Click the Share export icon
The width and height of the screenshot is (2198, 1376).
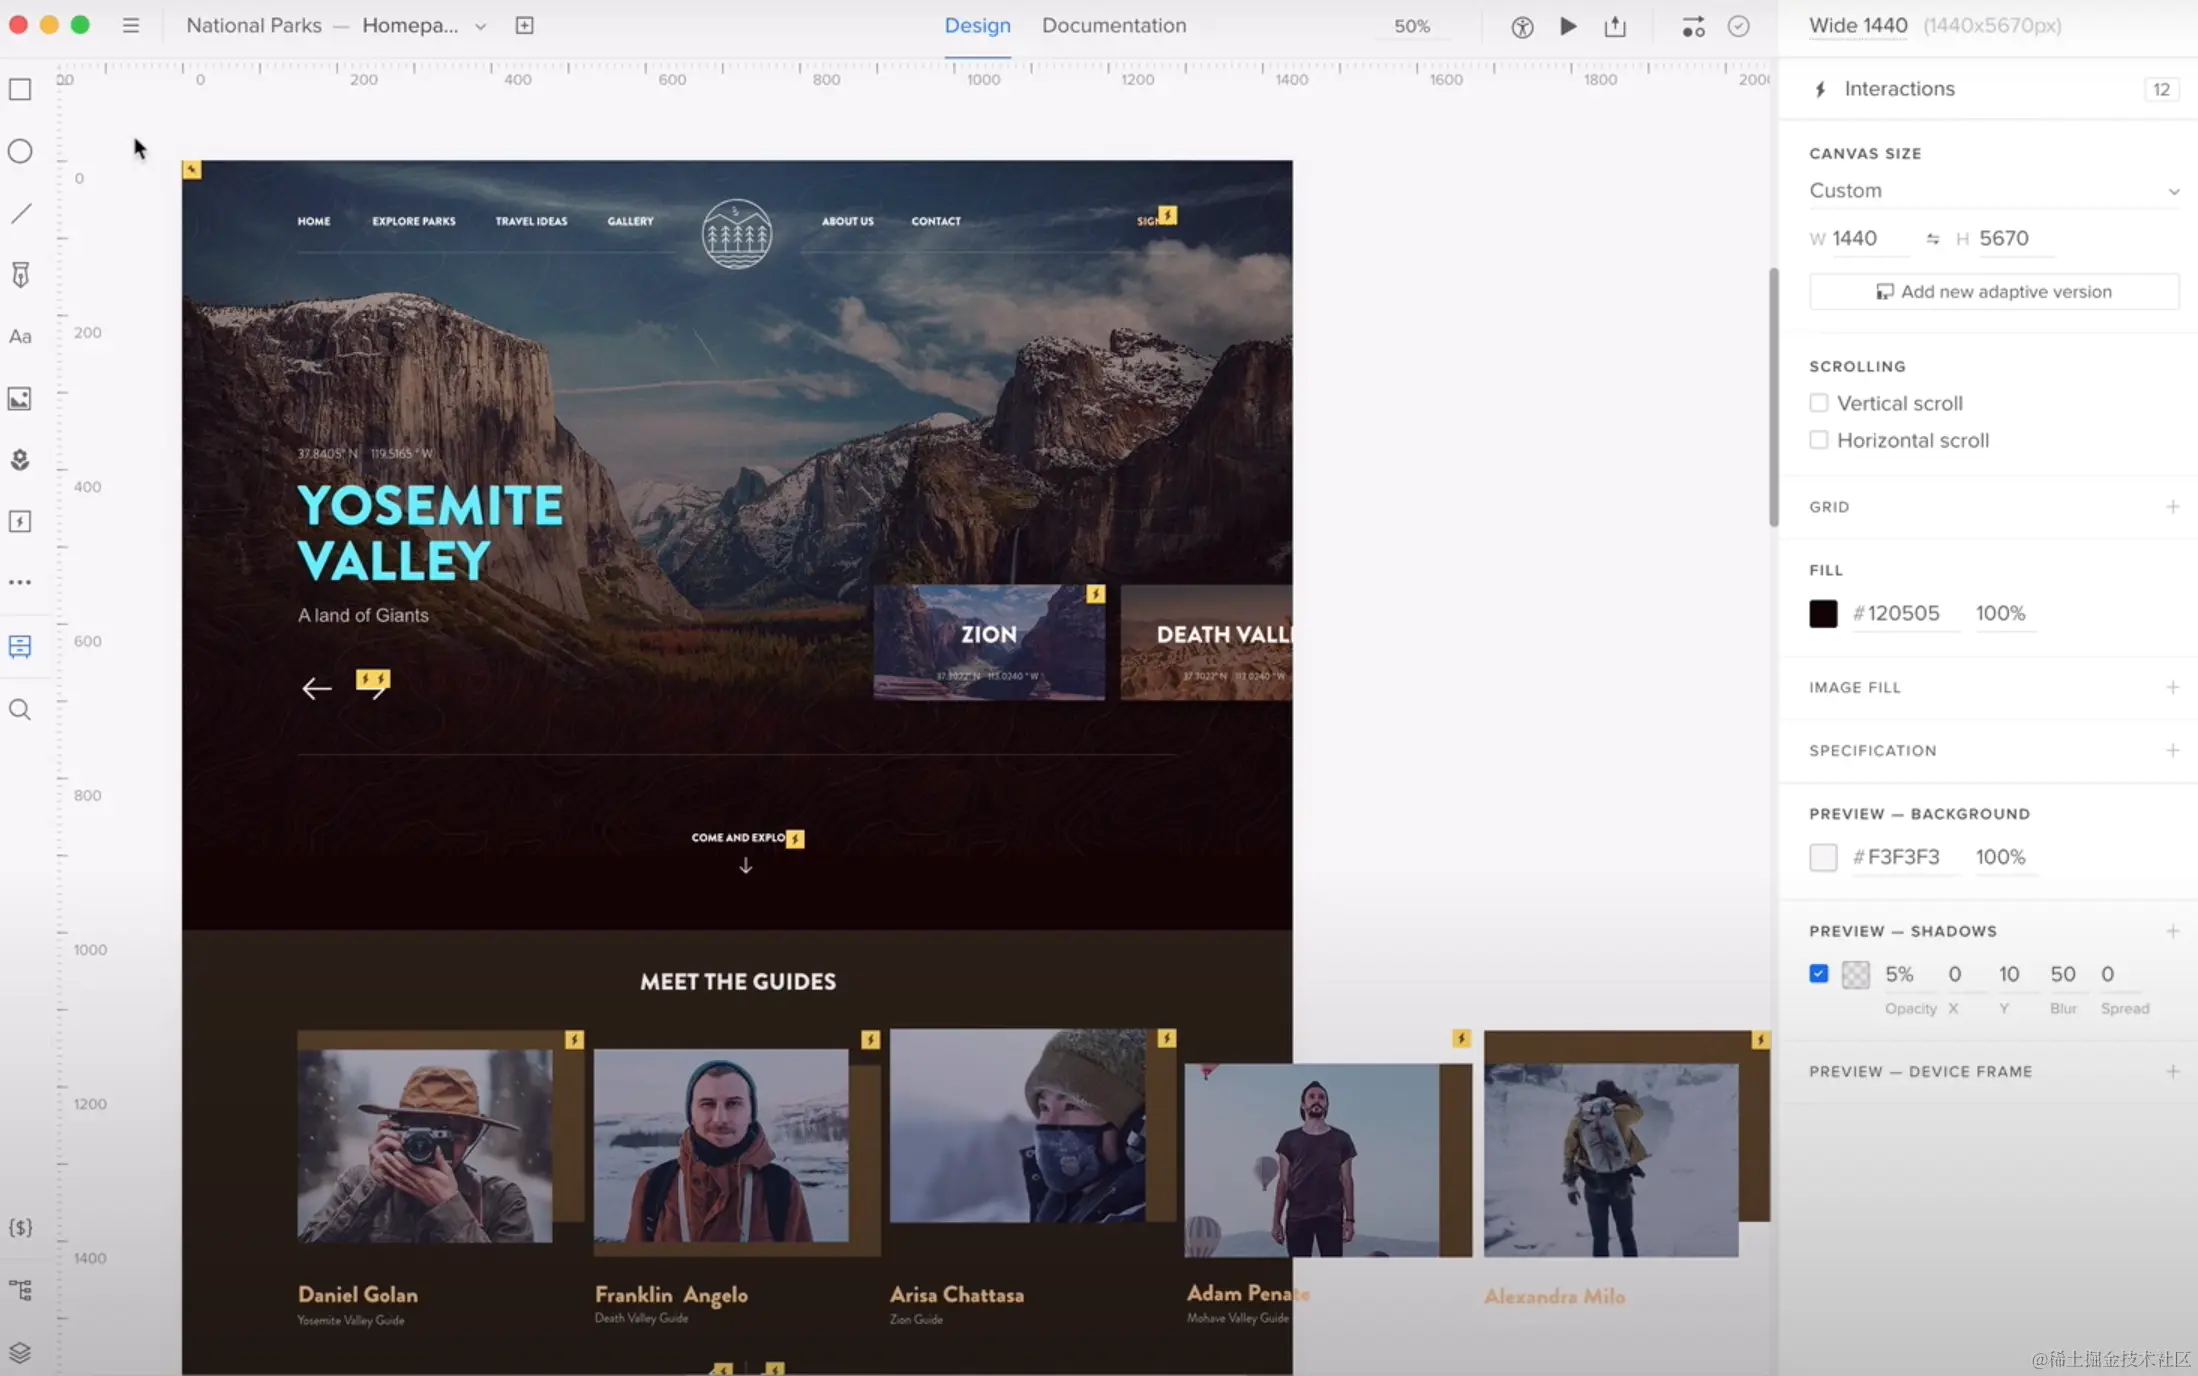click(x=1615, y=26)
